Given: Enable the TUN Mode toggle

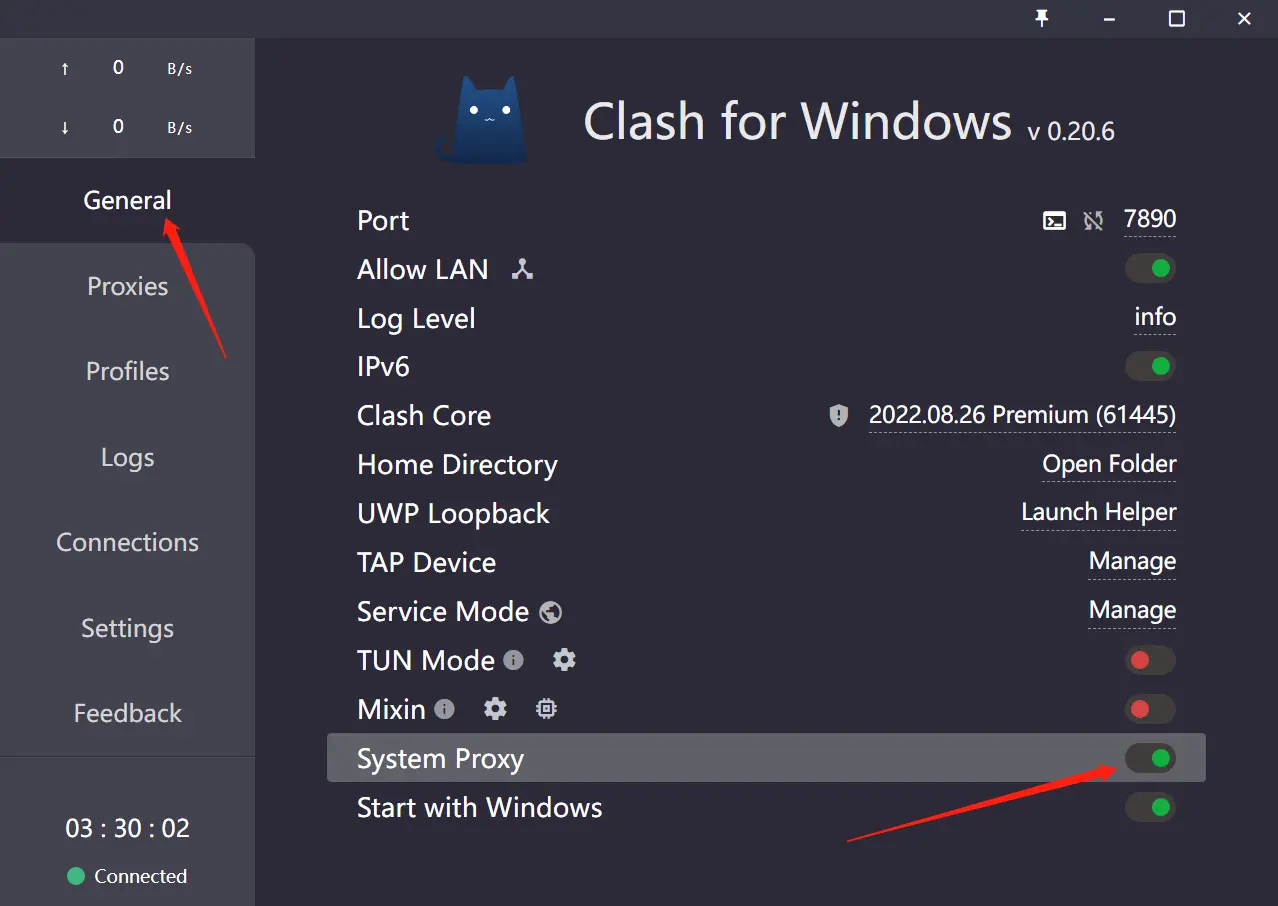Looking at the screenshot, I should [1150, 660].
